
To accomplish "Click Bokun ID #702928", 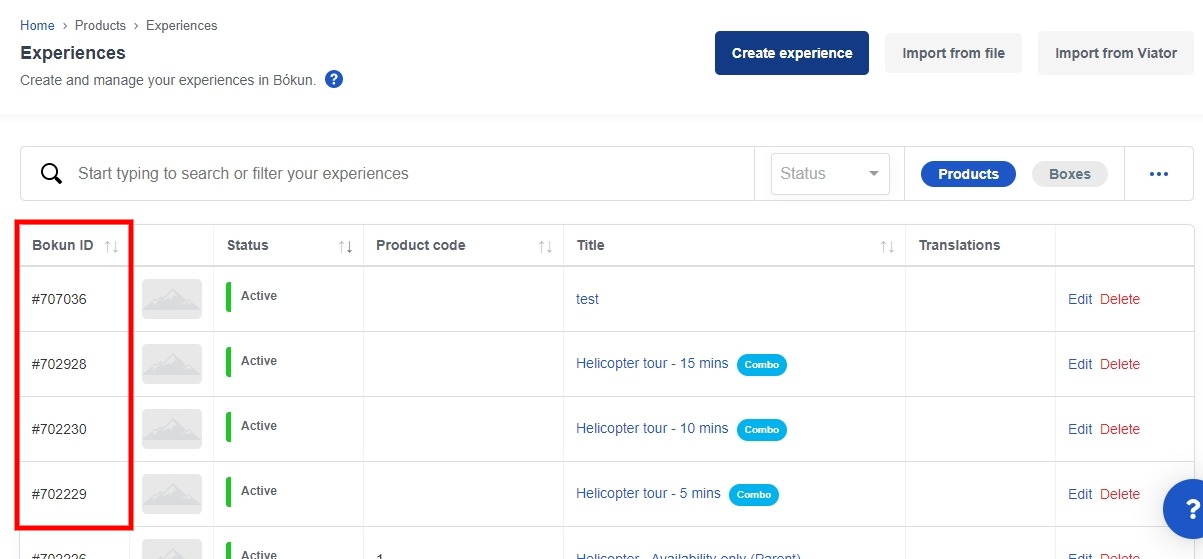I will pyautogui.click(x=59, y=364).
